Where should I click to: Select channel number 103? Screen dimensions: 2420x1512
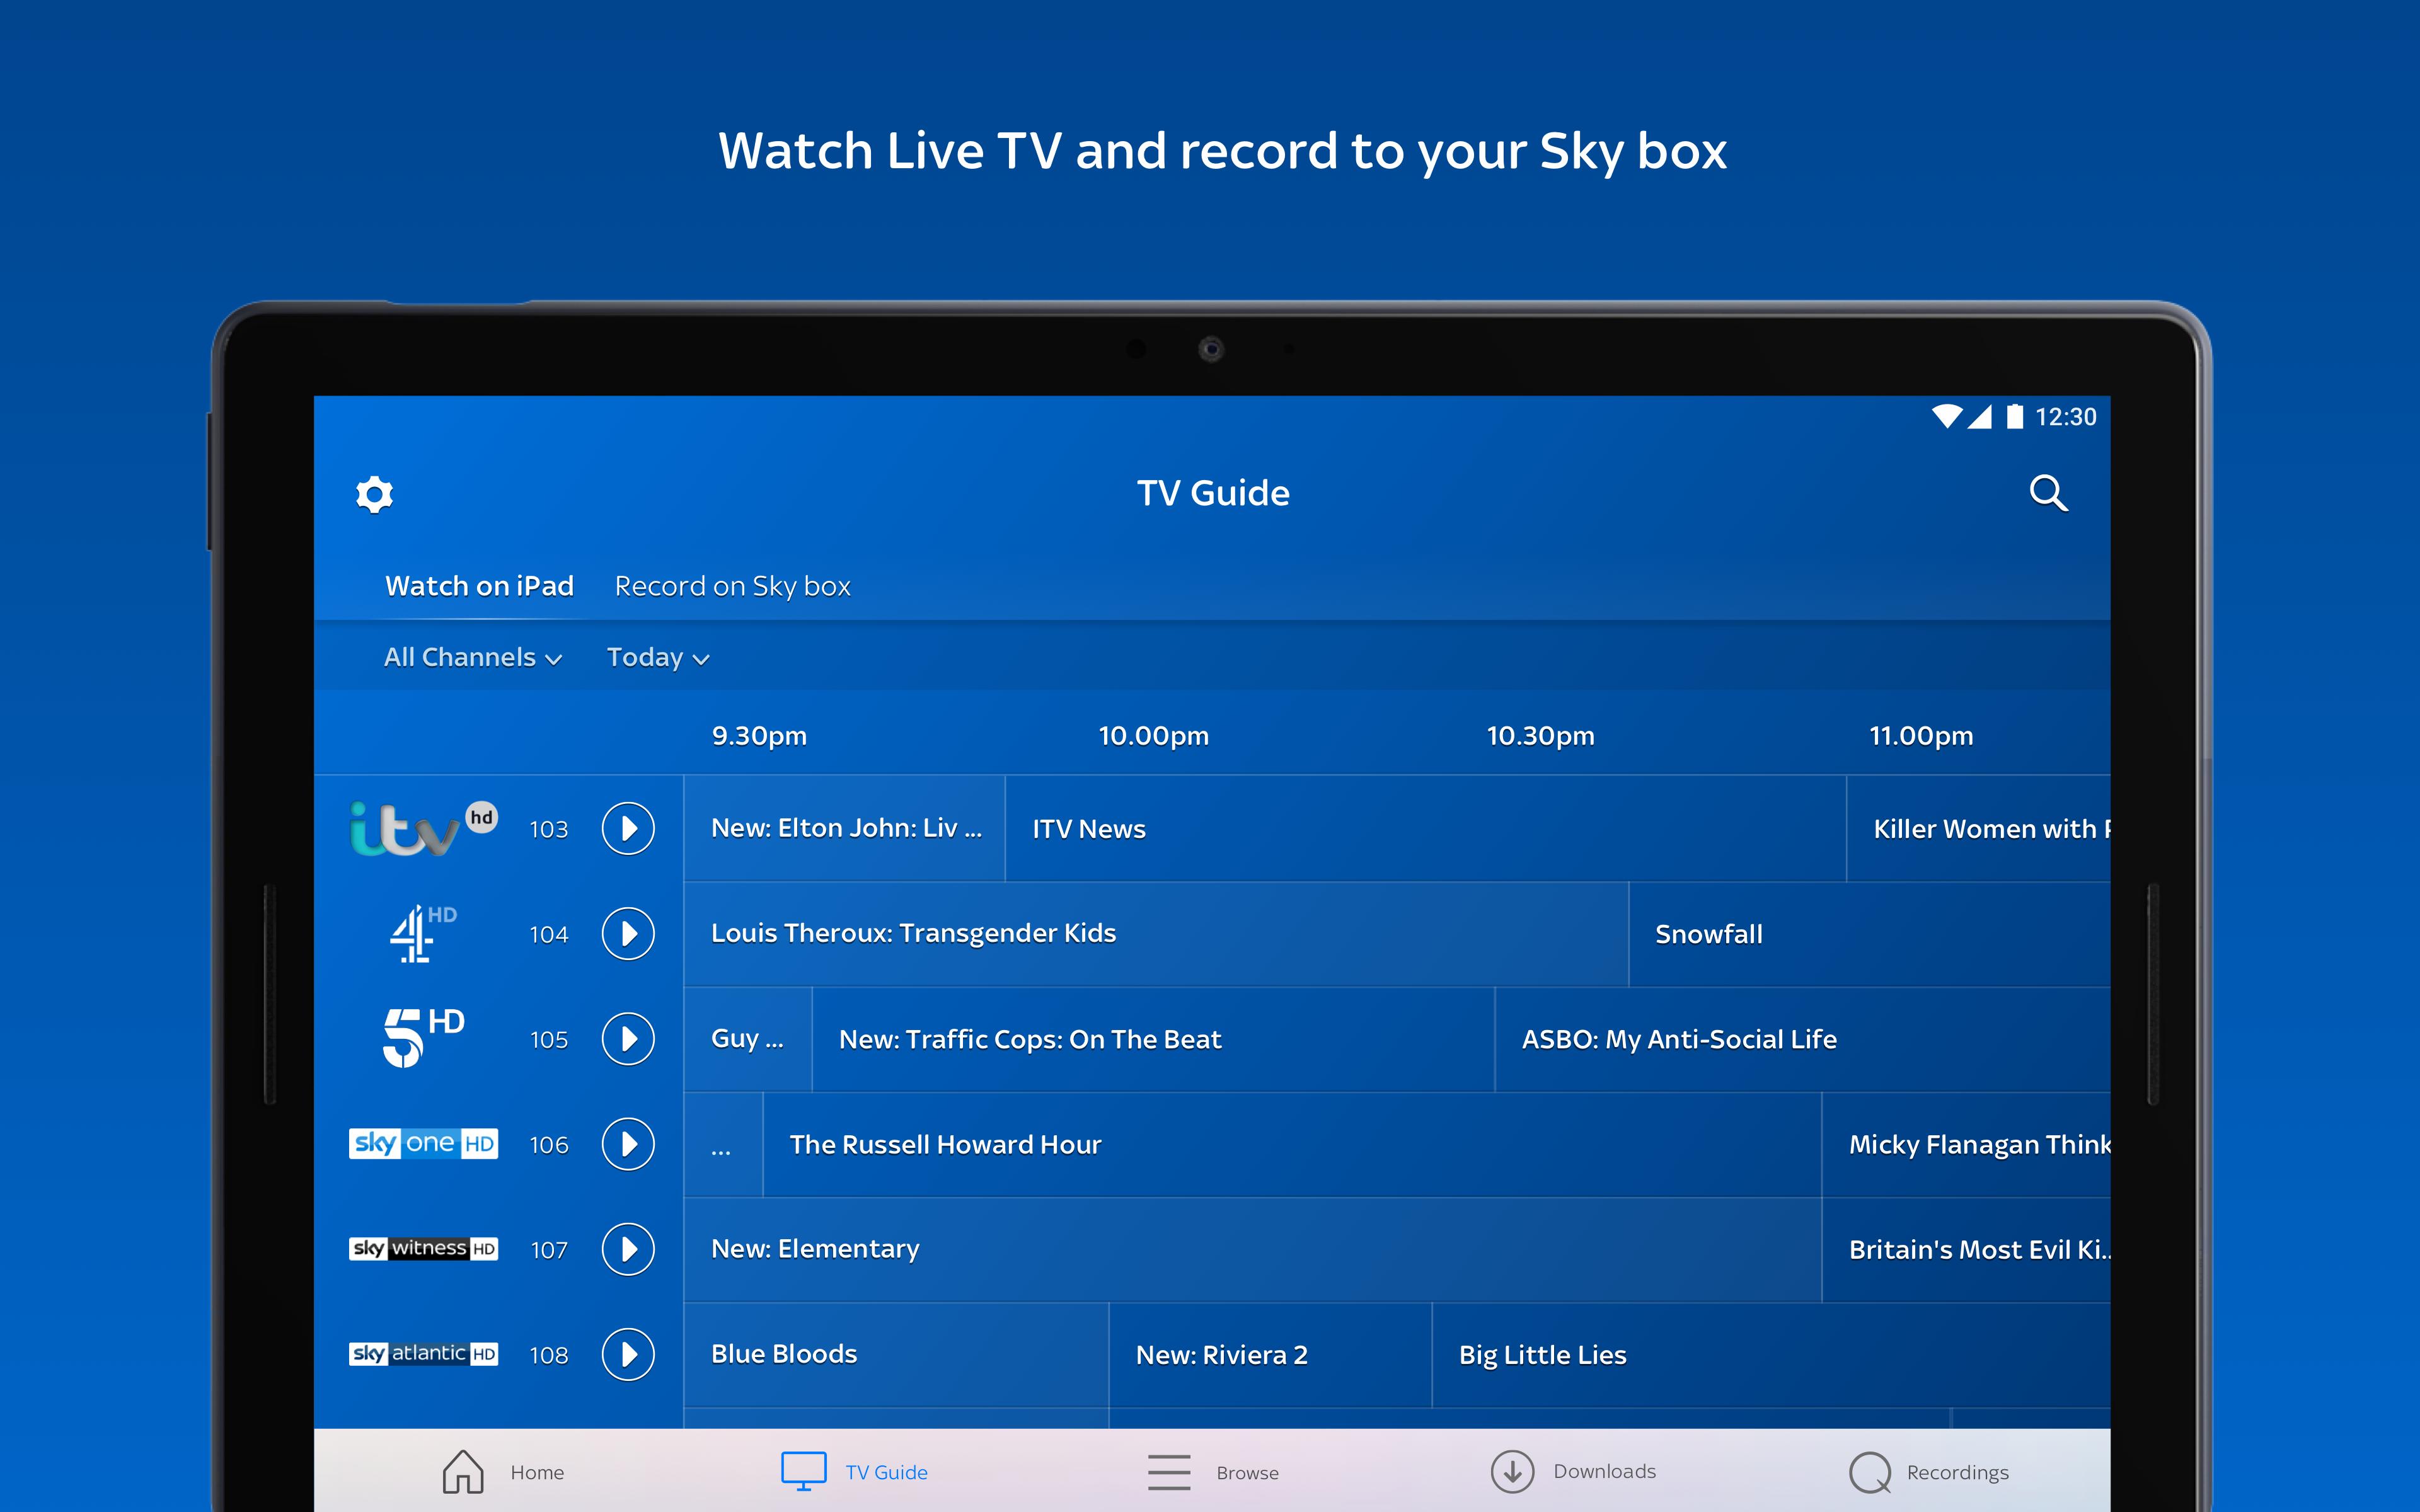[549, 829]
